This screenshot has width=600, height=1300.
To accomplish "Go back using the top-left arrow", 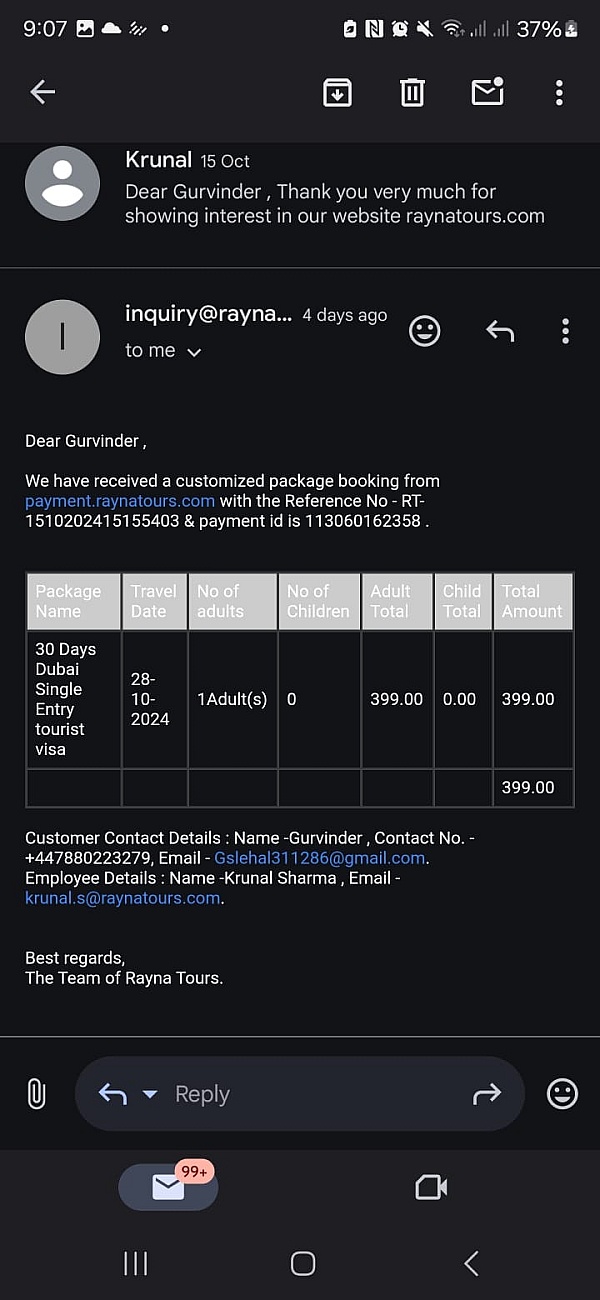I will point(42,92).
